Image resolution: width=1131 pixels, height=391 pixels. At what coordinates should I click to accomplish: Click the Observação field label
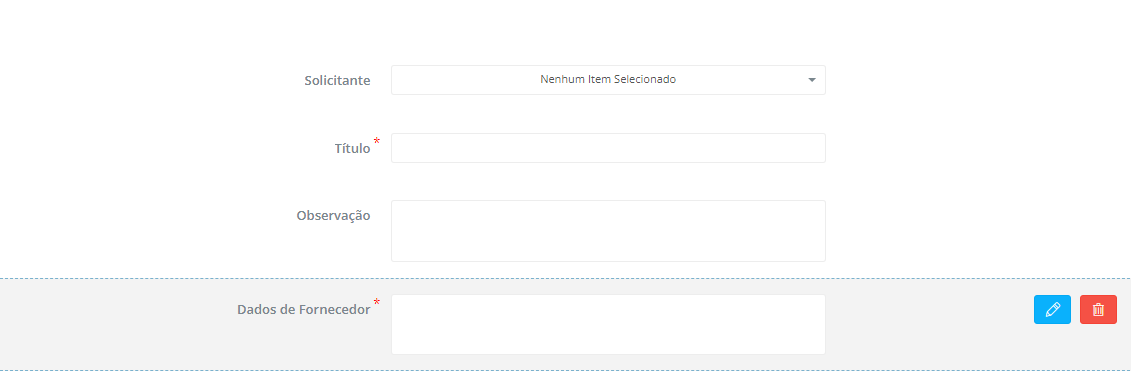333,215
